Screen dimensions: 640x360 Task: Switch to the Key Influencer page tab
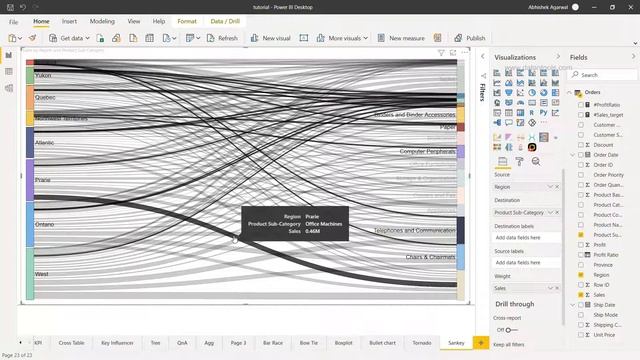tap(117, 343)
